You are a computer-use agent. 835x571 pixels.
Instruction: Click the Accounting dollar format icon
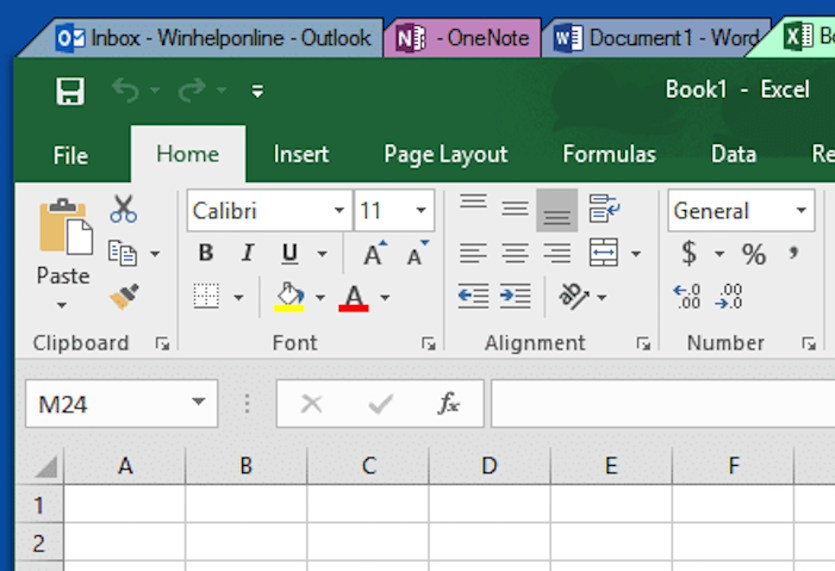[x=689, y=253]
